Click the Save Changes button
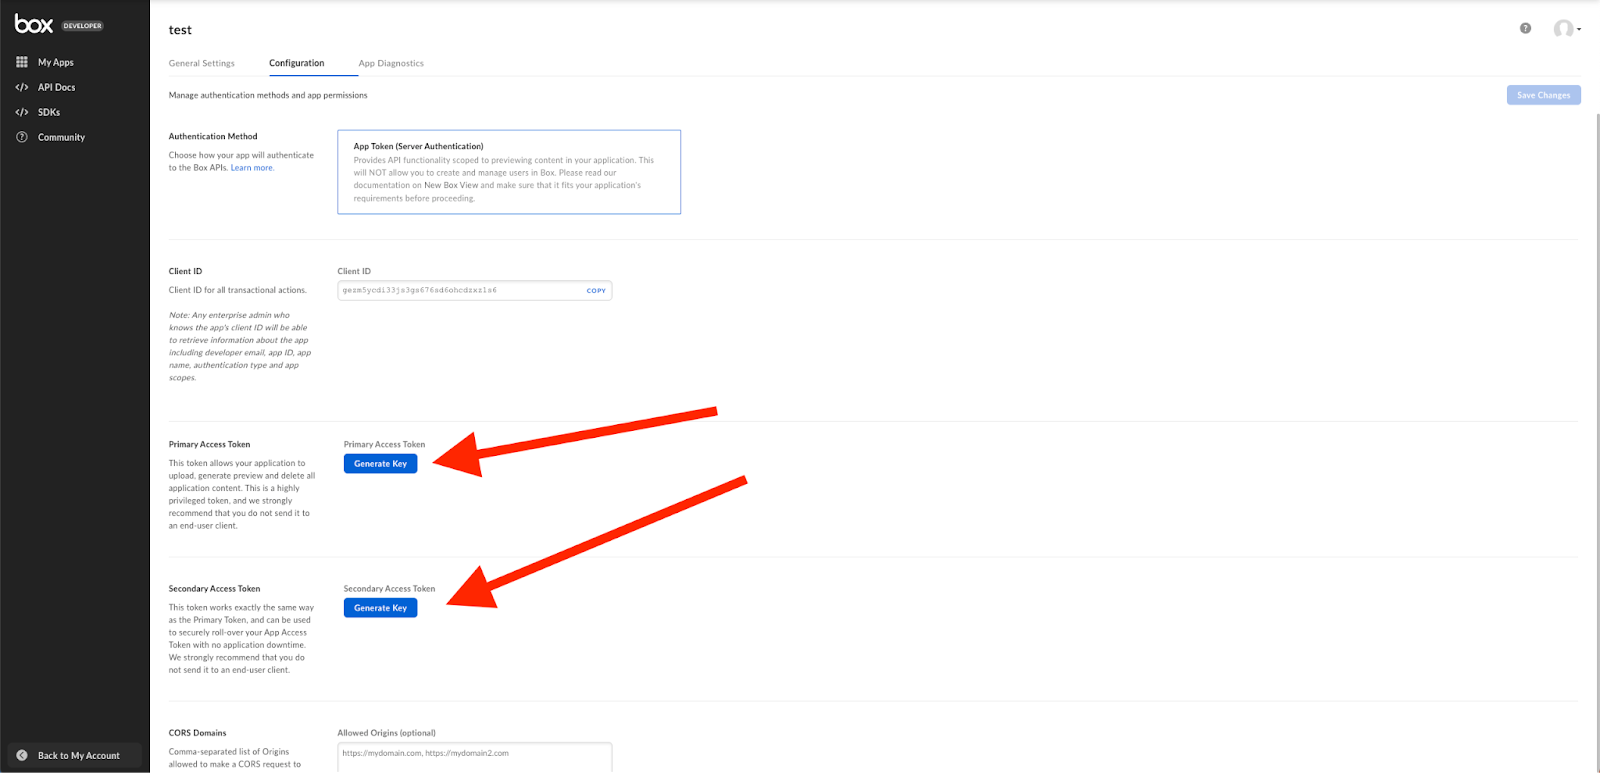1600x773 pixels. pyautogui.click(x=1543, y=95)
